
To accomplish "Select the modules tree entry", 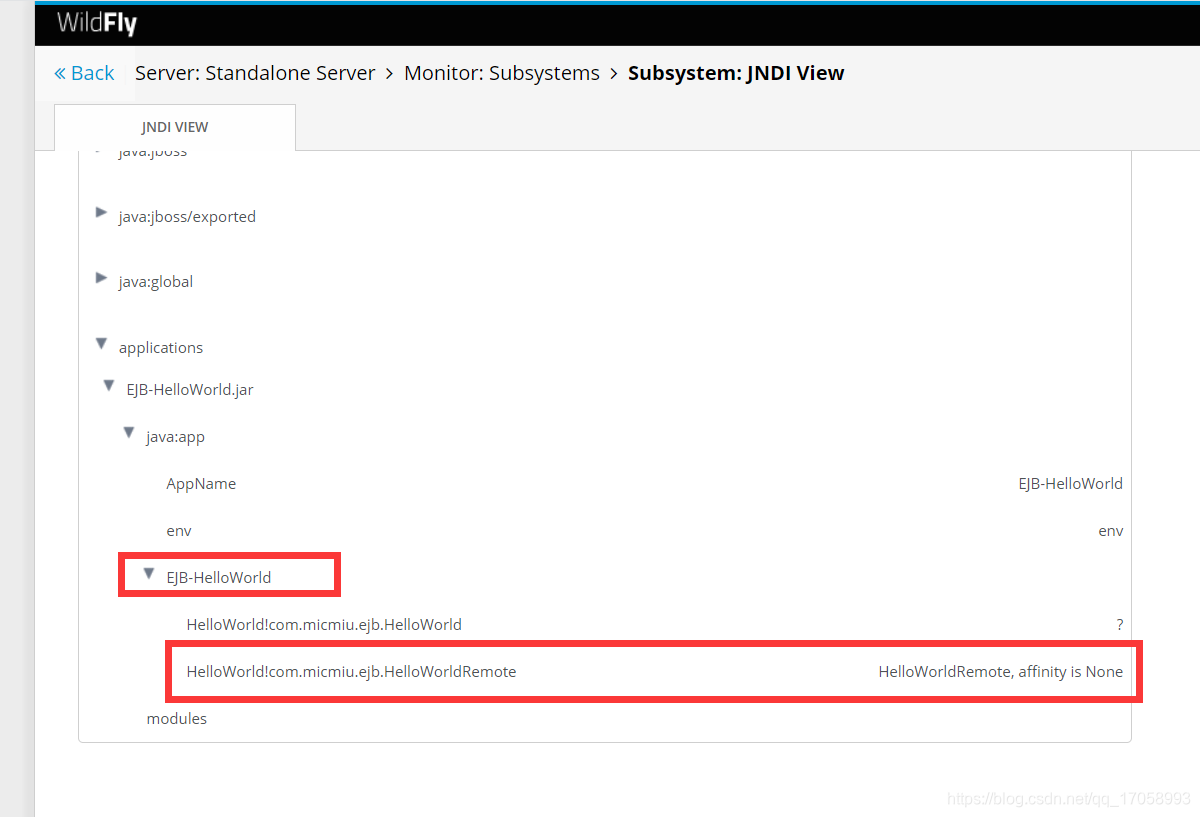I will coord(177,719).
